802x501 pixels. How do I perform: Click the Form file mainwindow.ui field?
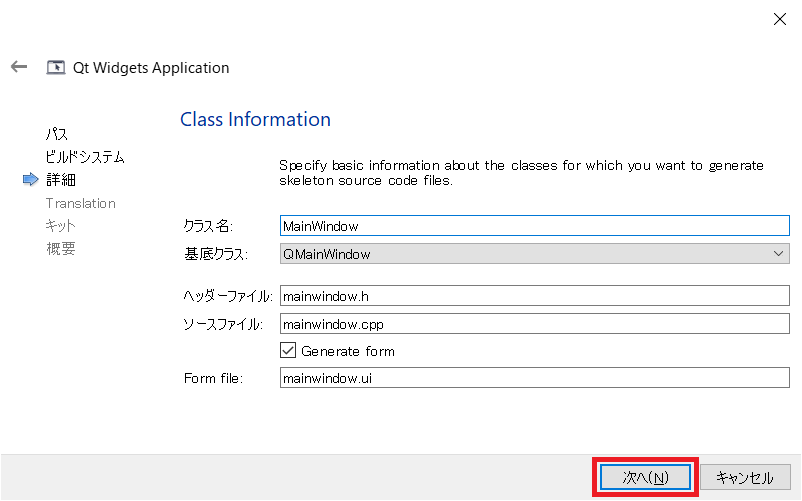(534, 378)
